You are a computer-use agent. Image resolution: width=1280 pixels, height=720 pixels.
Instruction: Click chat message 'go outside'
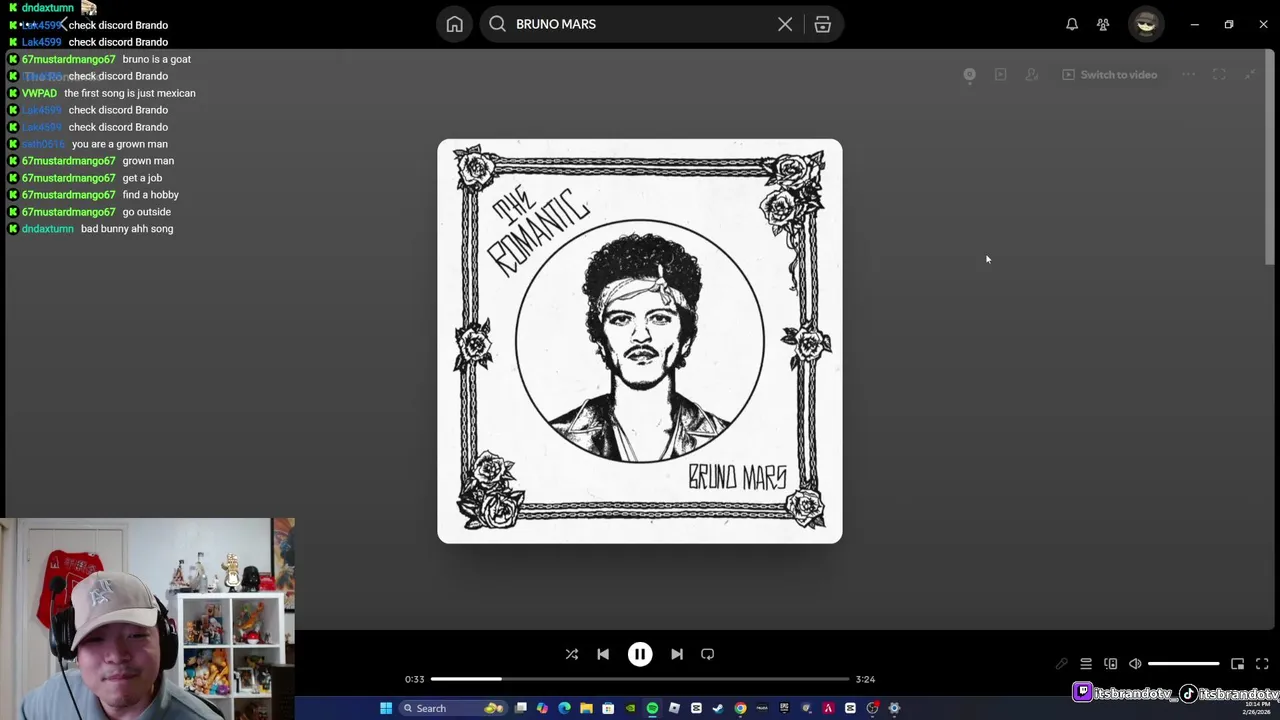tap(147, 212)
